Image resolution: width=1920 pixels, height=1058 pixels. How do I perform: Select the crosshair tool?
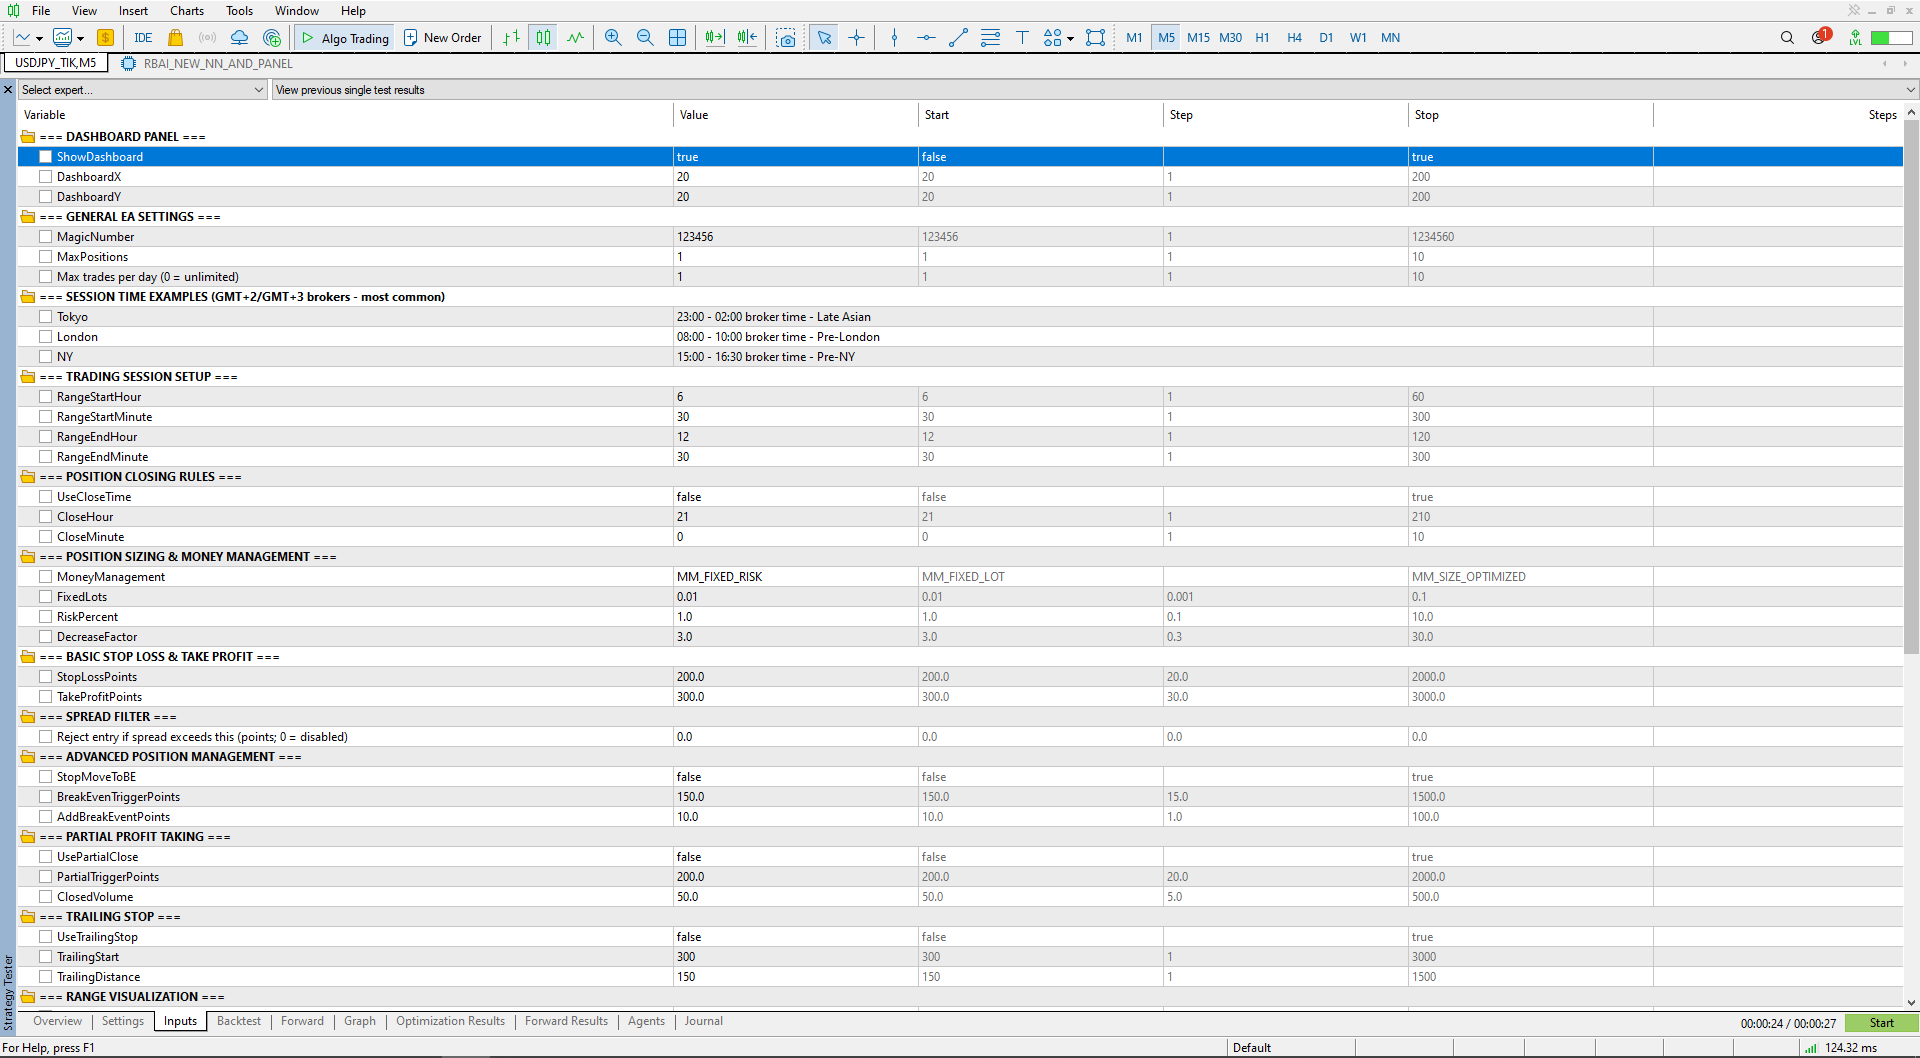pyautogui.click(x=856, y=38)
